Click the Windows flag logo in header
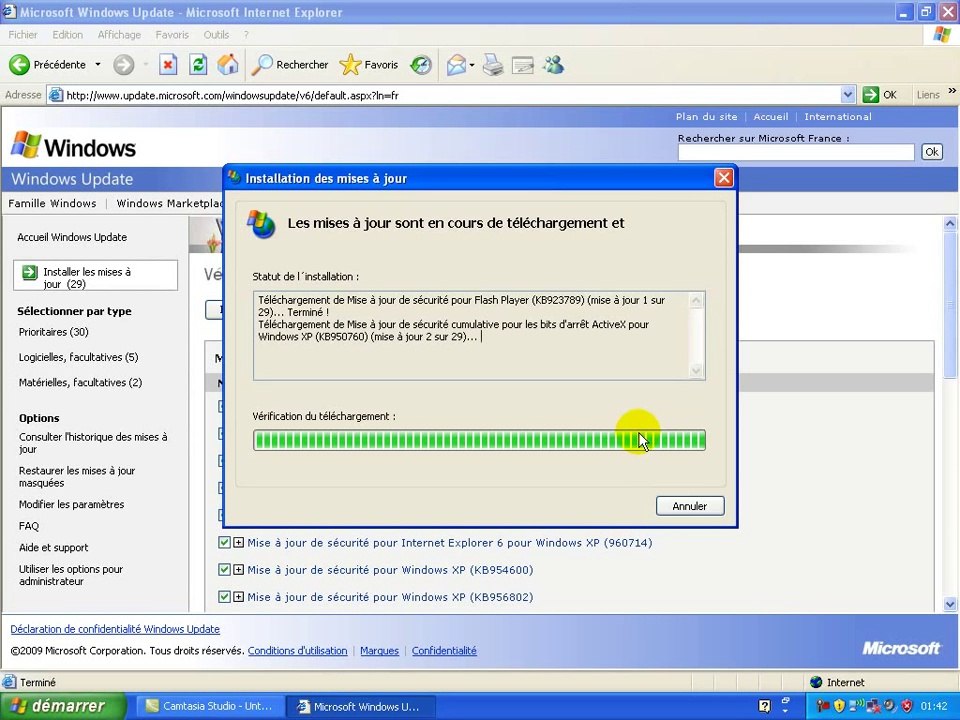This screenshot has height=720, width=960. click(x=26, y=146)
